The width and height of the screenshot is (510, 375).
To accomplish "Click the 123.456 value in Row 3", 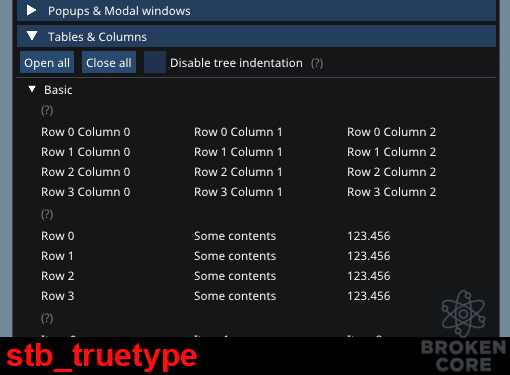I will click(x=369, y=296).
